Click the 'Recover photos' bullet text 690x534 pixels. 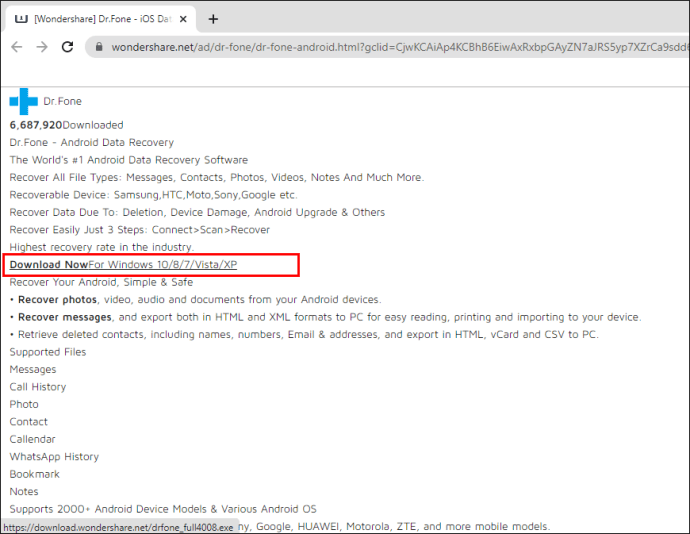pyautogui.click(x=195, y=300)
